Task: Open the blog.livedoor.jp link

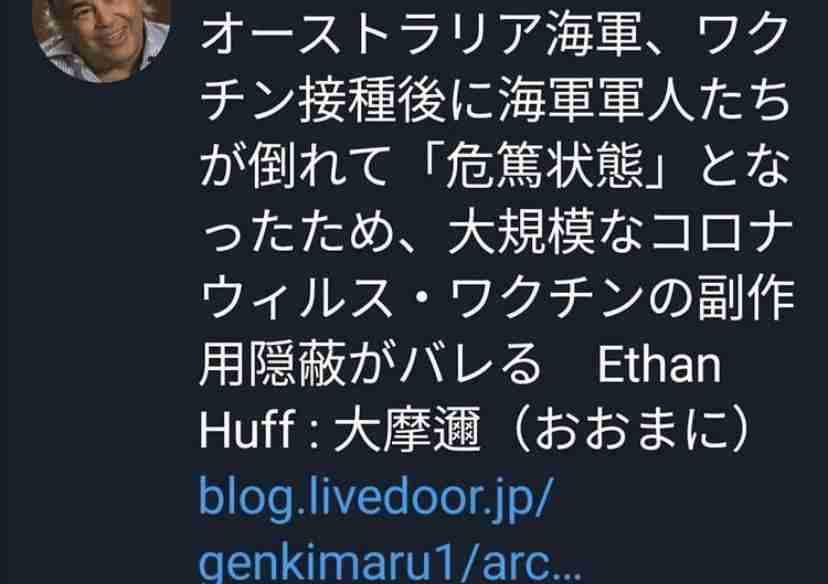Action: (x=376, y=497)
